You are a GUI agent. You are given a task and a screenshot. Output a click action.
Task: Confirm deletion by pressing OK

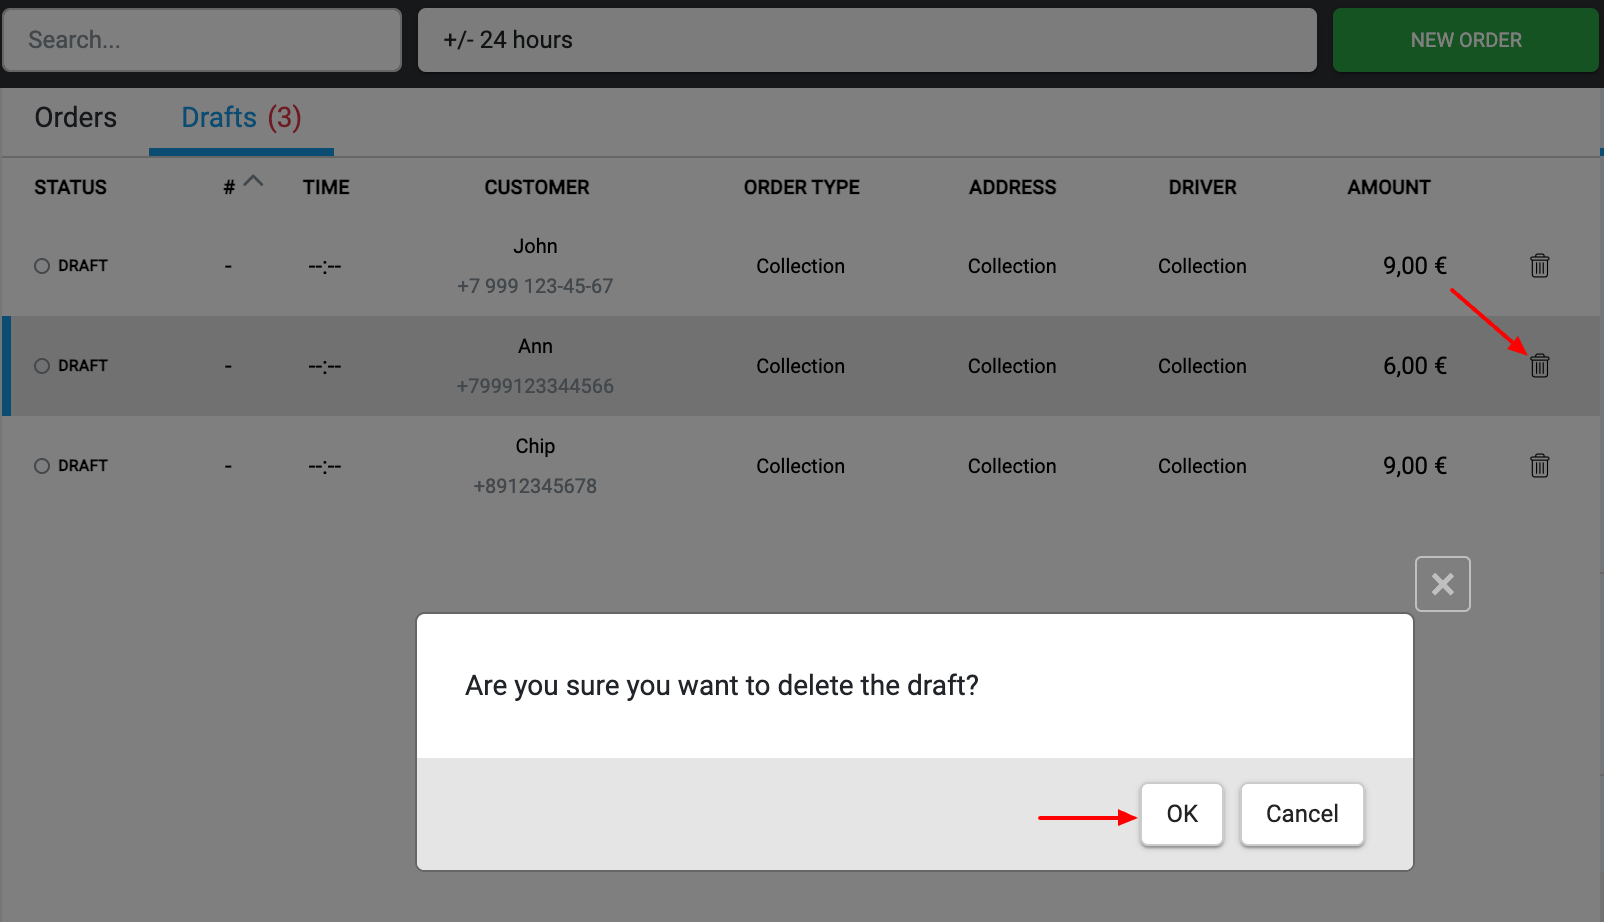(x=1181, y=814)
